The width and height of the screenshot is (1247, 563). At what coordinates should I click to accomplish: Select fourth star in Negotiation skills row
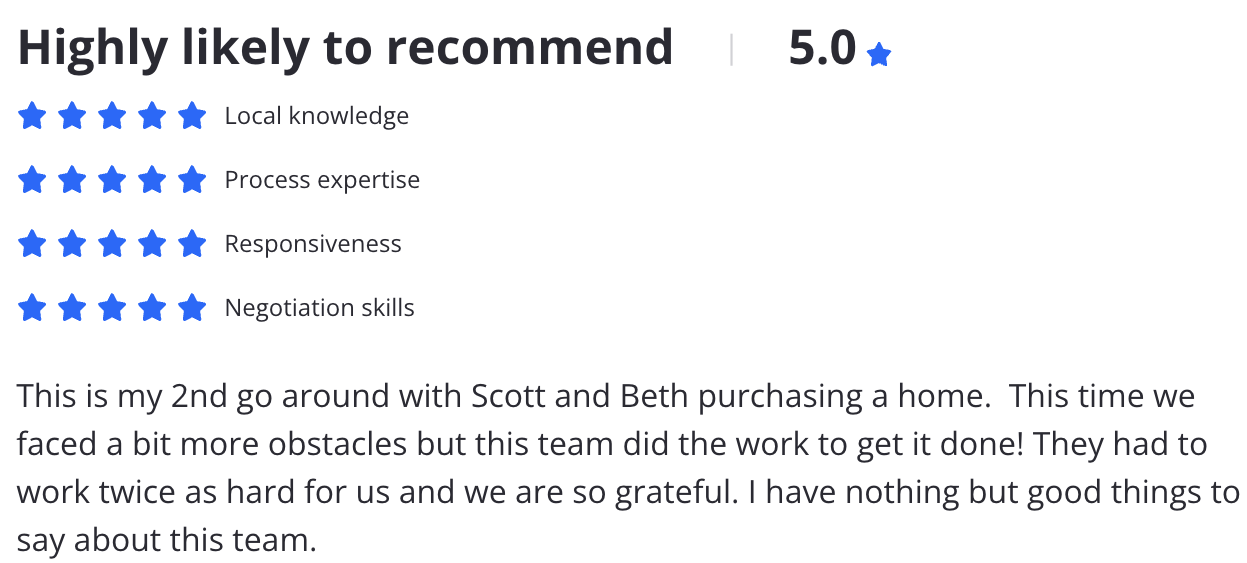click(x=152, y=308)
